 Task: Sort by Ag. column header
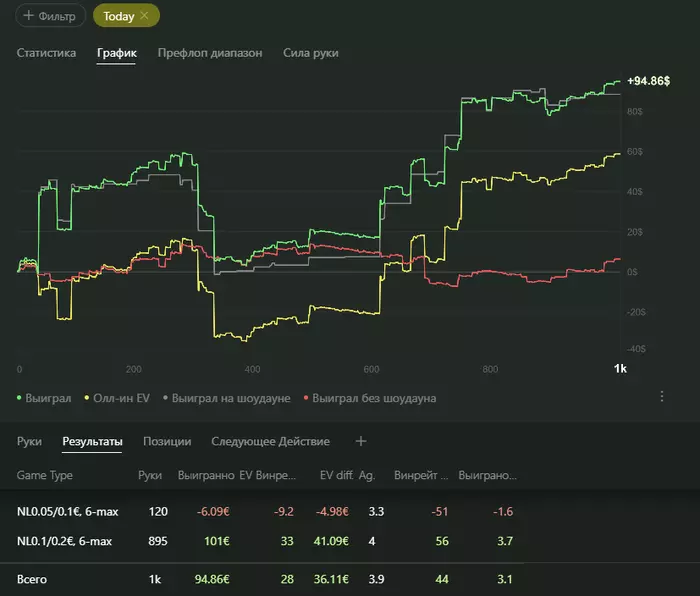(x=367, y=475)
